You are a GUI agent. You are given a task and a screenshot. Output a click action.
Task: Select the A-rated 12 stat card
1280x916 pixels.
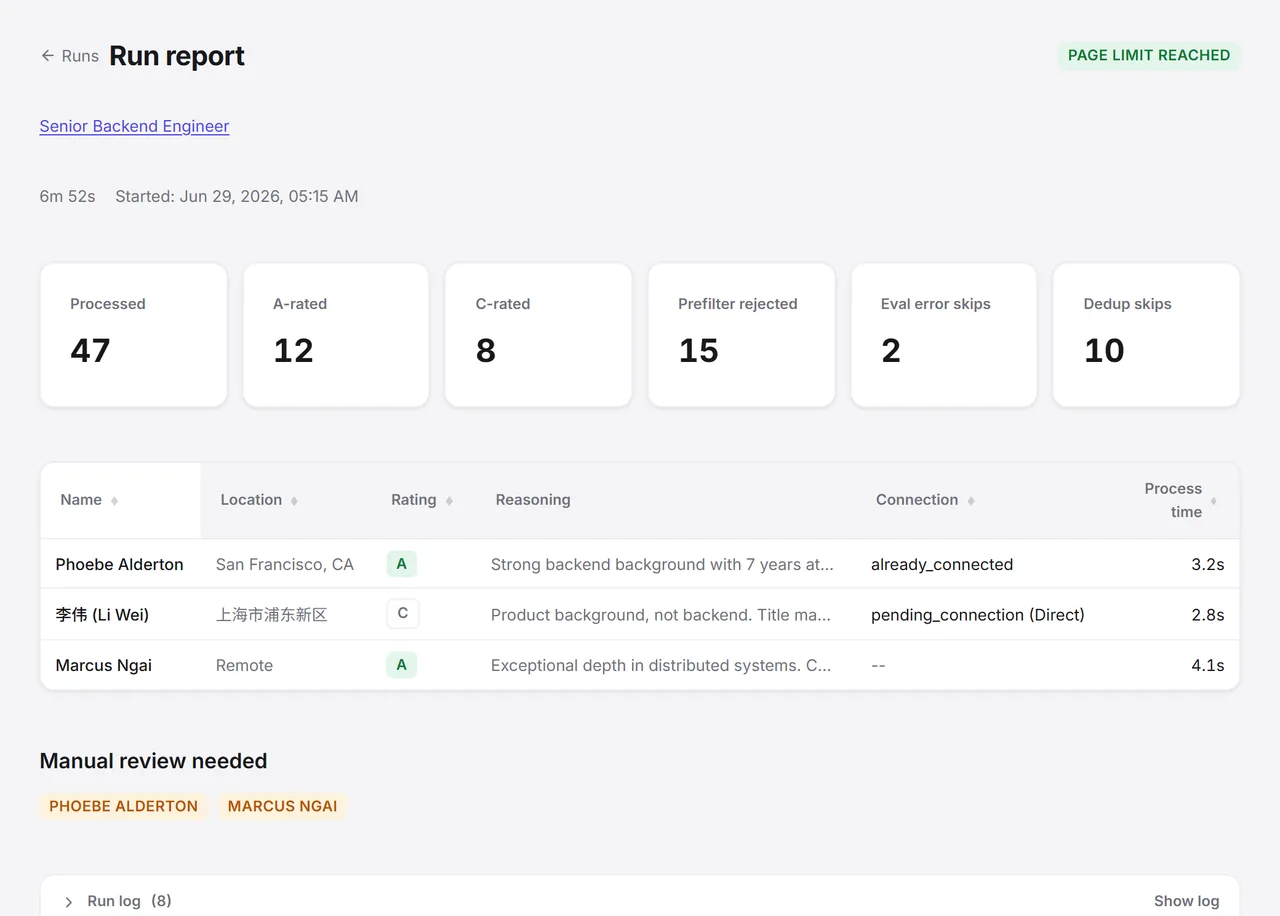click(336, 335)
